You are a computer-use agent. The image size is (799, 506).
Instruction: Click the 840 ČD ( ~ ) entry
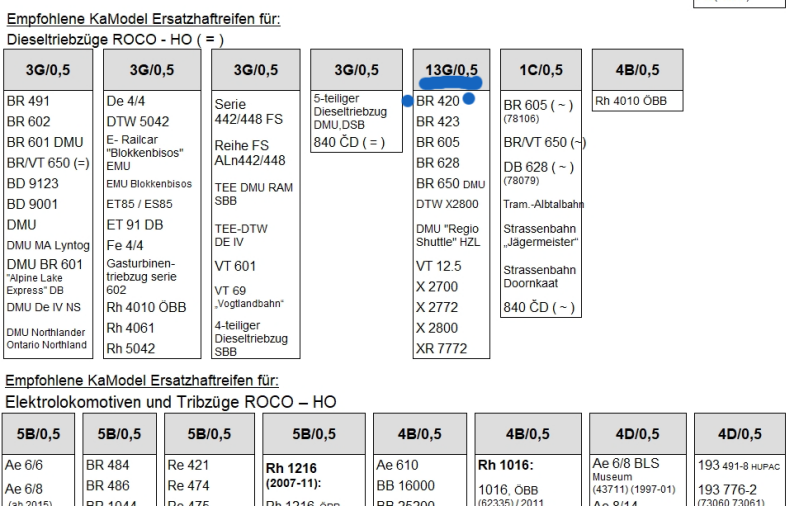[x=539, y=307]
